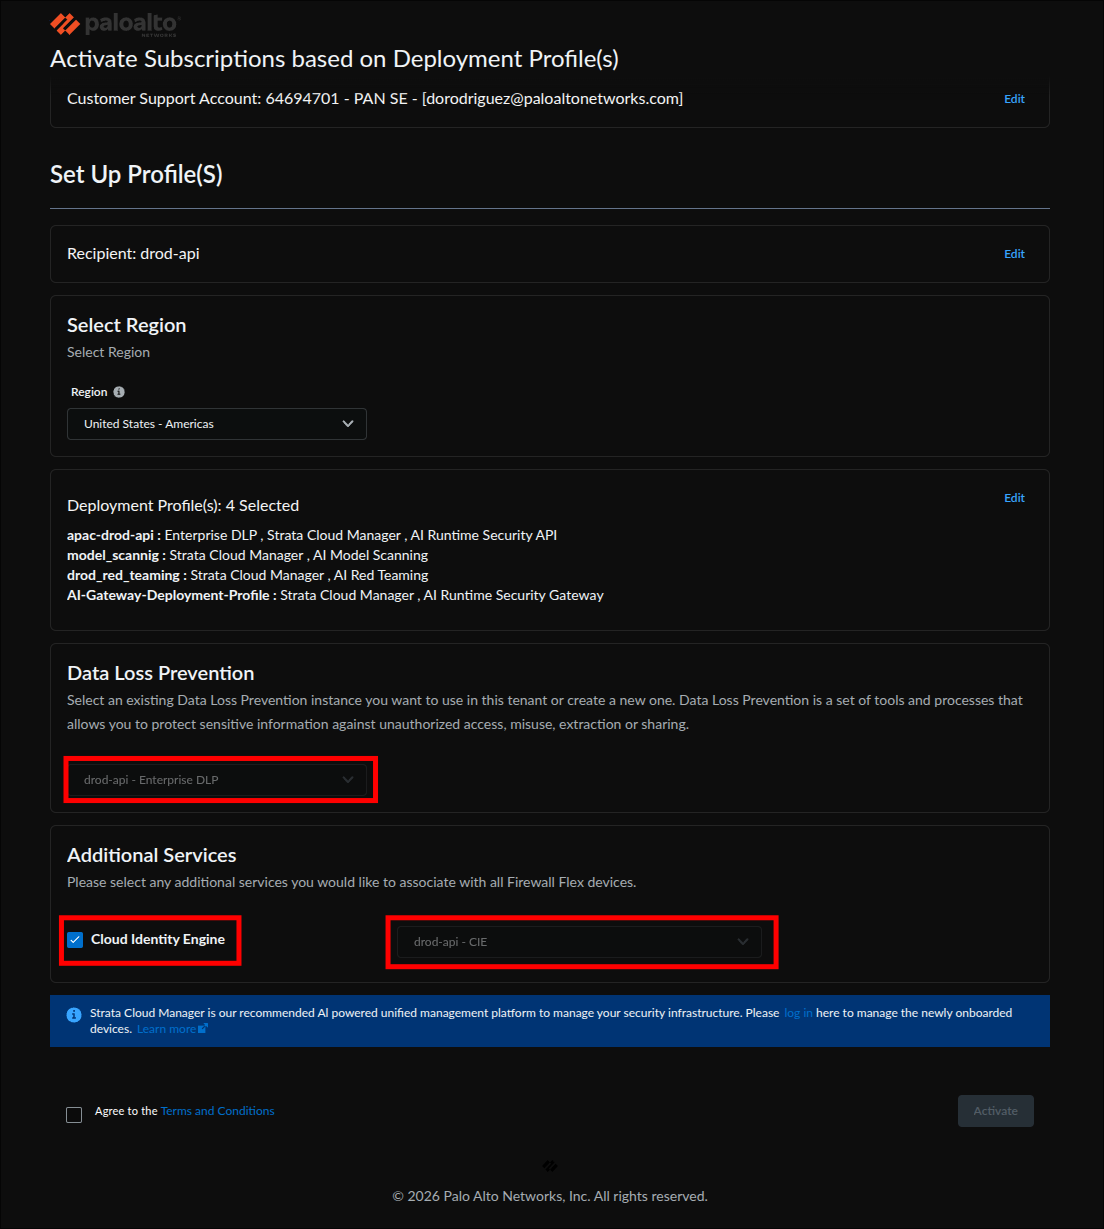Viewport: 1104px width, 1229px height.
Task: Edit the selected Deployment Profiles
Action: tap(1014, 498)
